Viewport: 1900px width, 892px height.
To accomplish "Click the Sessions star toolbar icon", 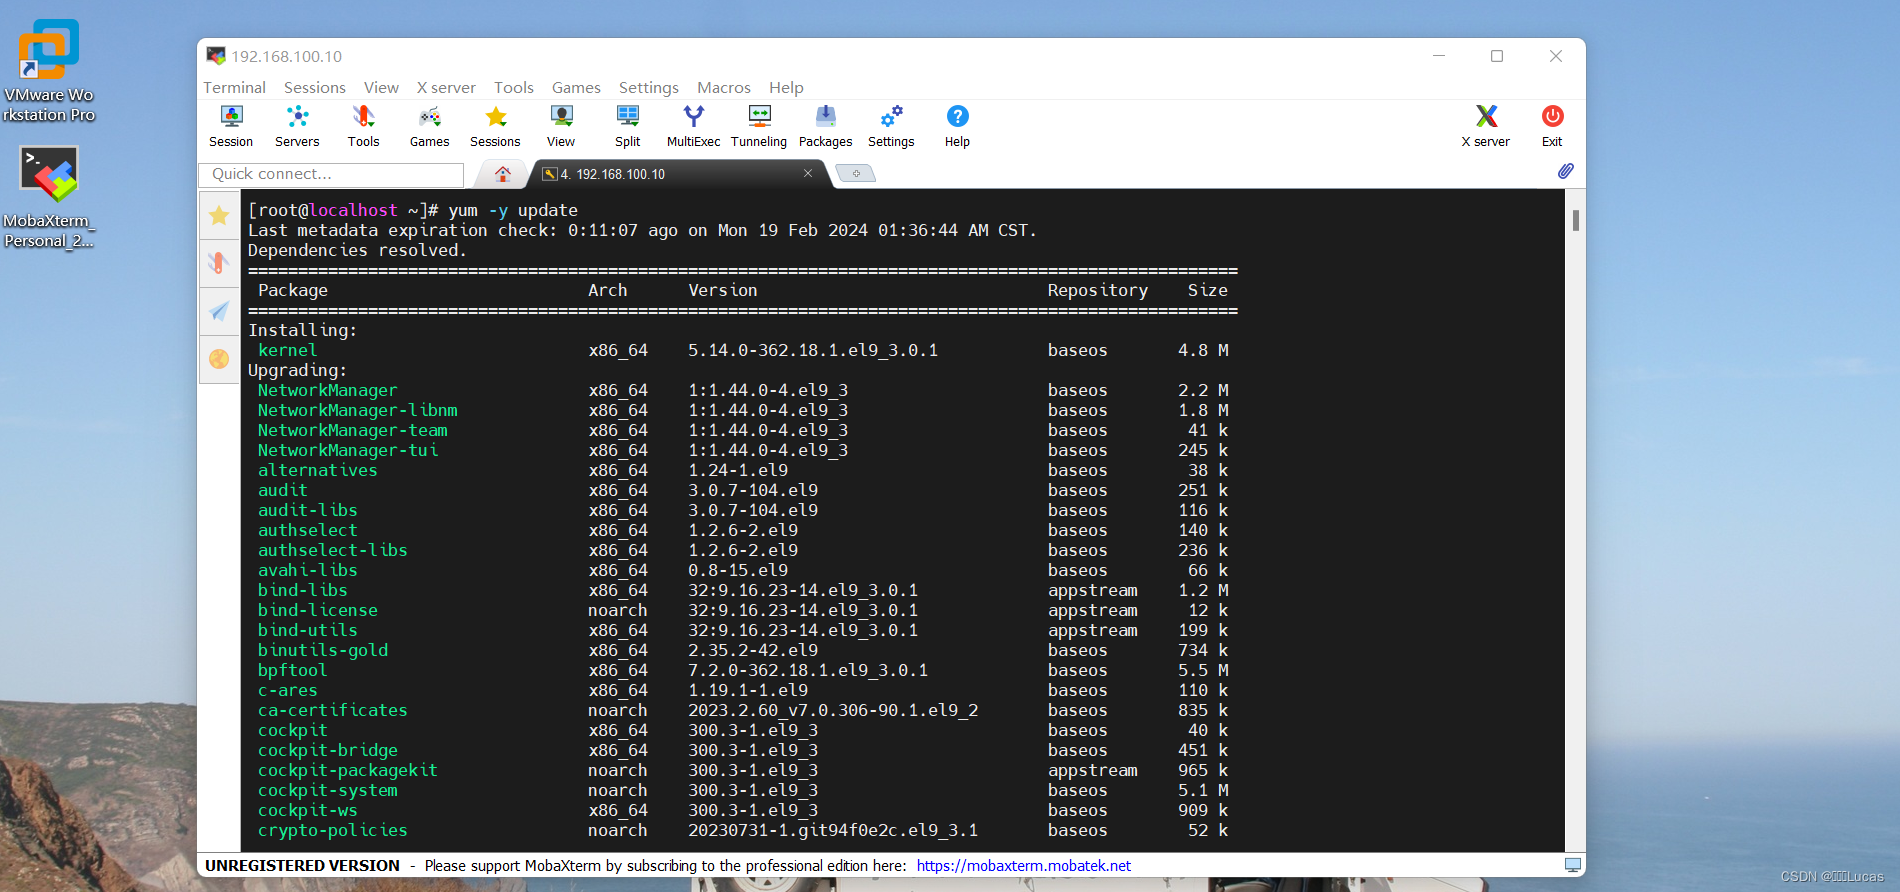I will (495, 127).
